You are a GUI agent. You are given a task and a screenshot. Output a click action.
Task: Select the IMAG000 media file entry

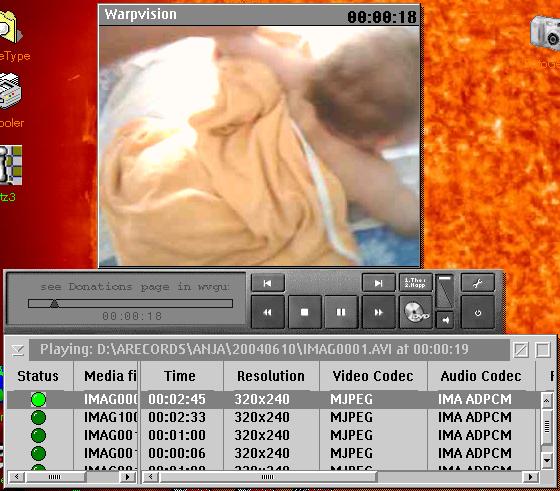pyautogui.click(x=111, y=399)
